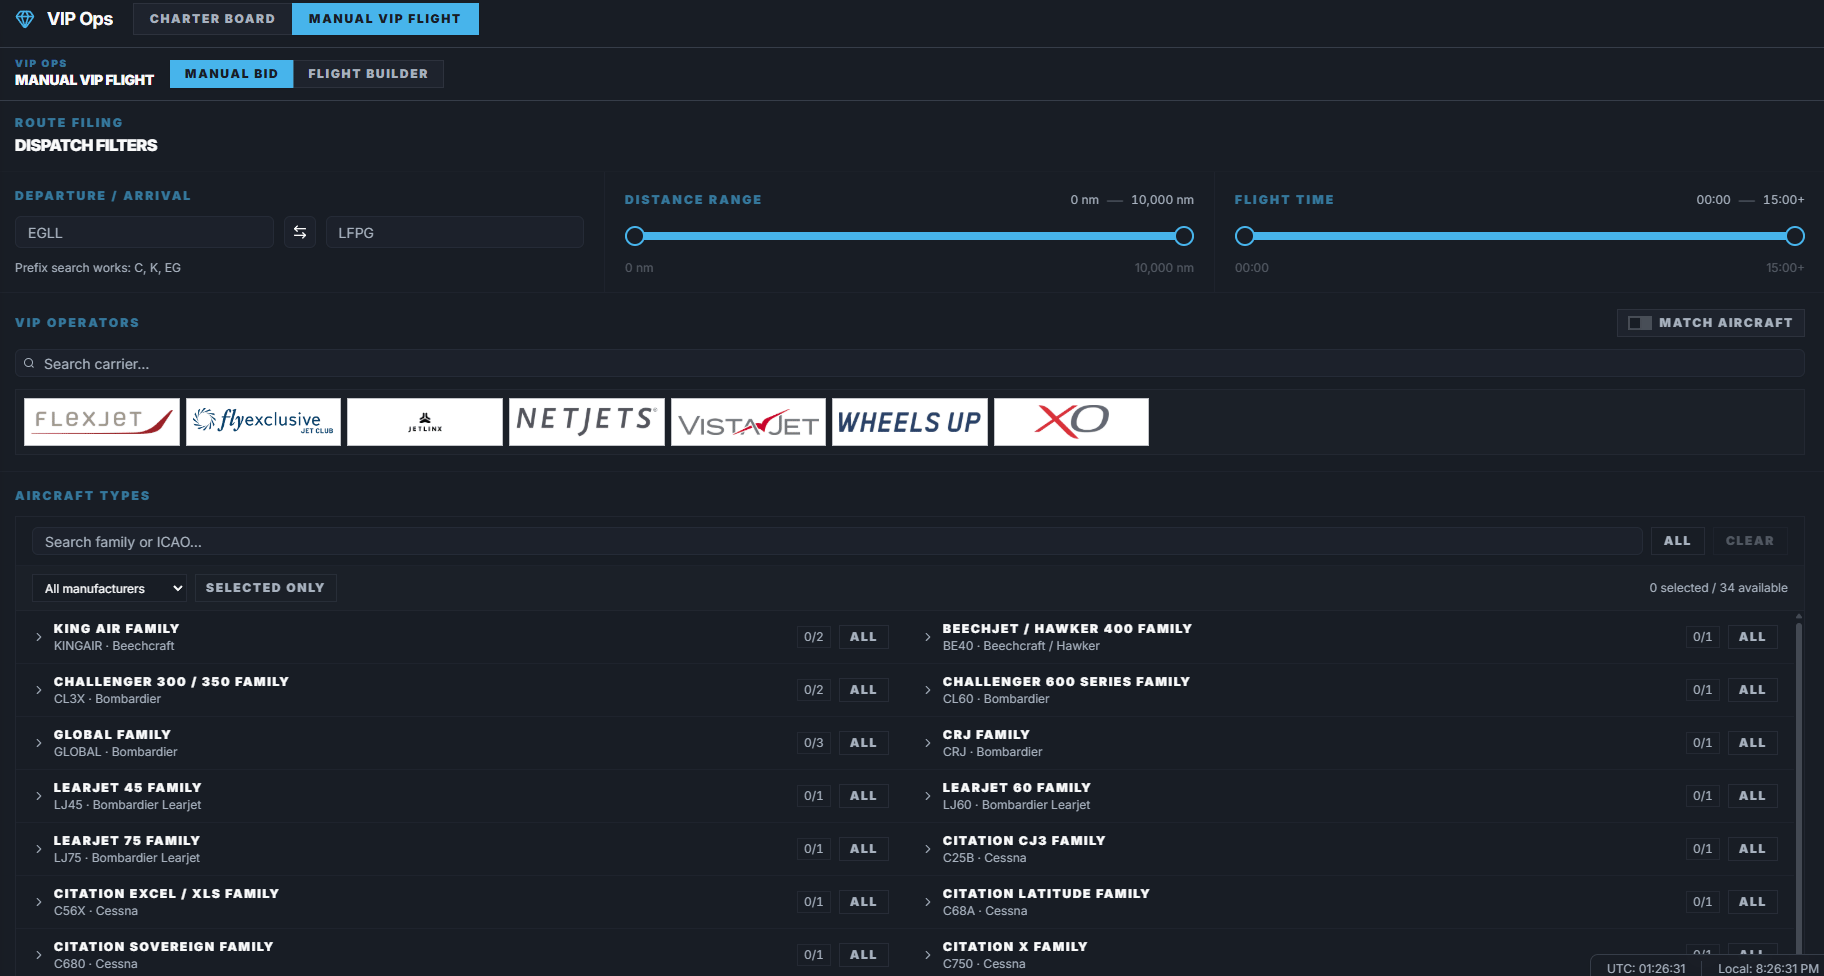The height and width of the screenshot is (976, 1824).
Task: Select ALL for Citation Excel / XLS Family
Action: [x=863, y=902]
